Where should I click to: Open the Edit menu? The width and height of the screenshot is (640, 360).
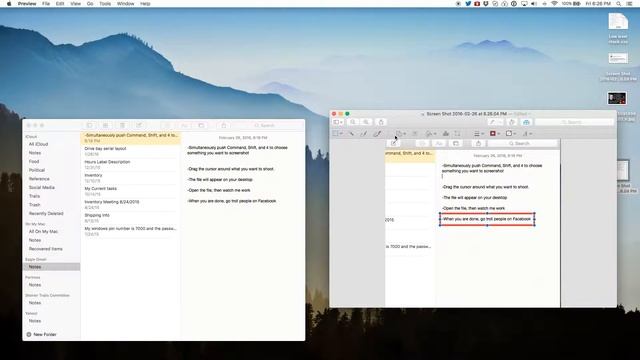coord(60,4)
